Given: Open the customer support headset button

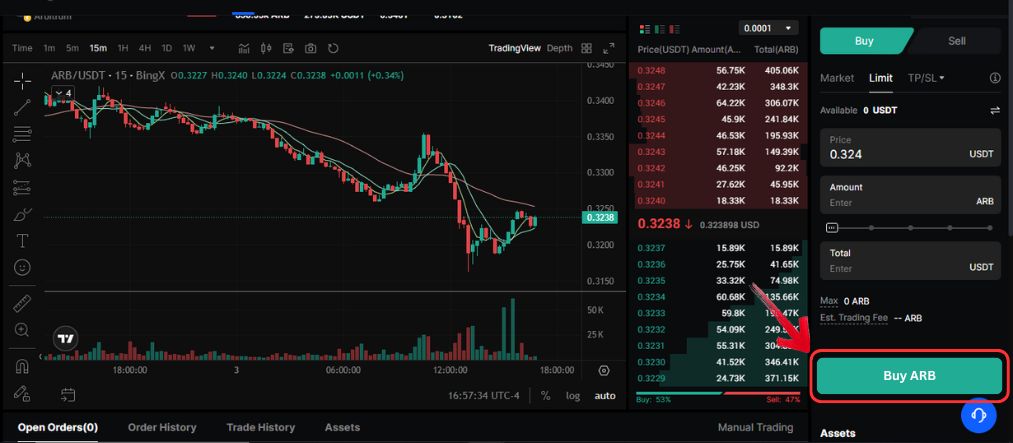Looking at the screenshot, I should coord(979,415).
